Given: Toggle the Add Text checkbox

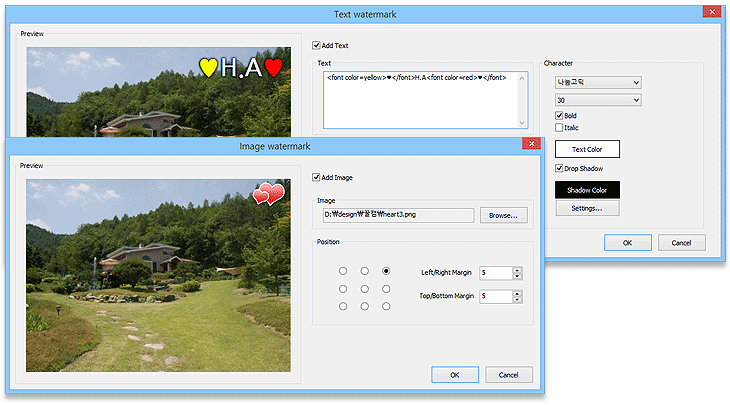Looking at the screenshot, I should pyautogui.click(x=317, y=46).
